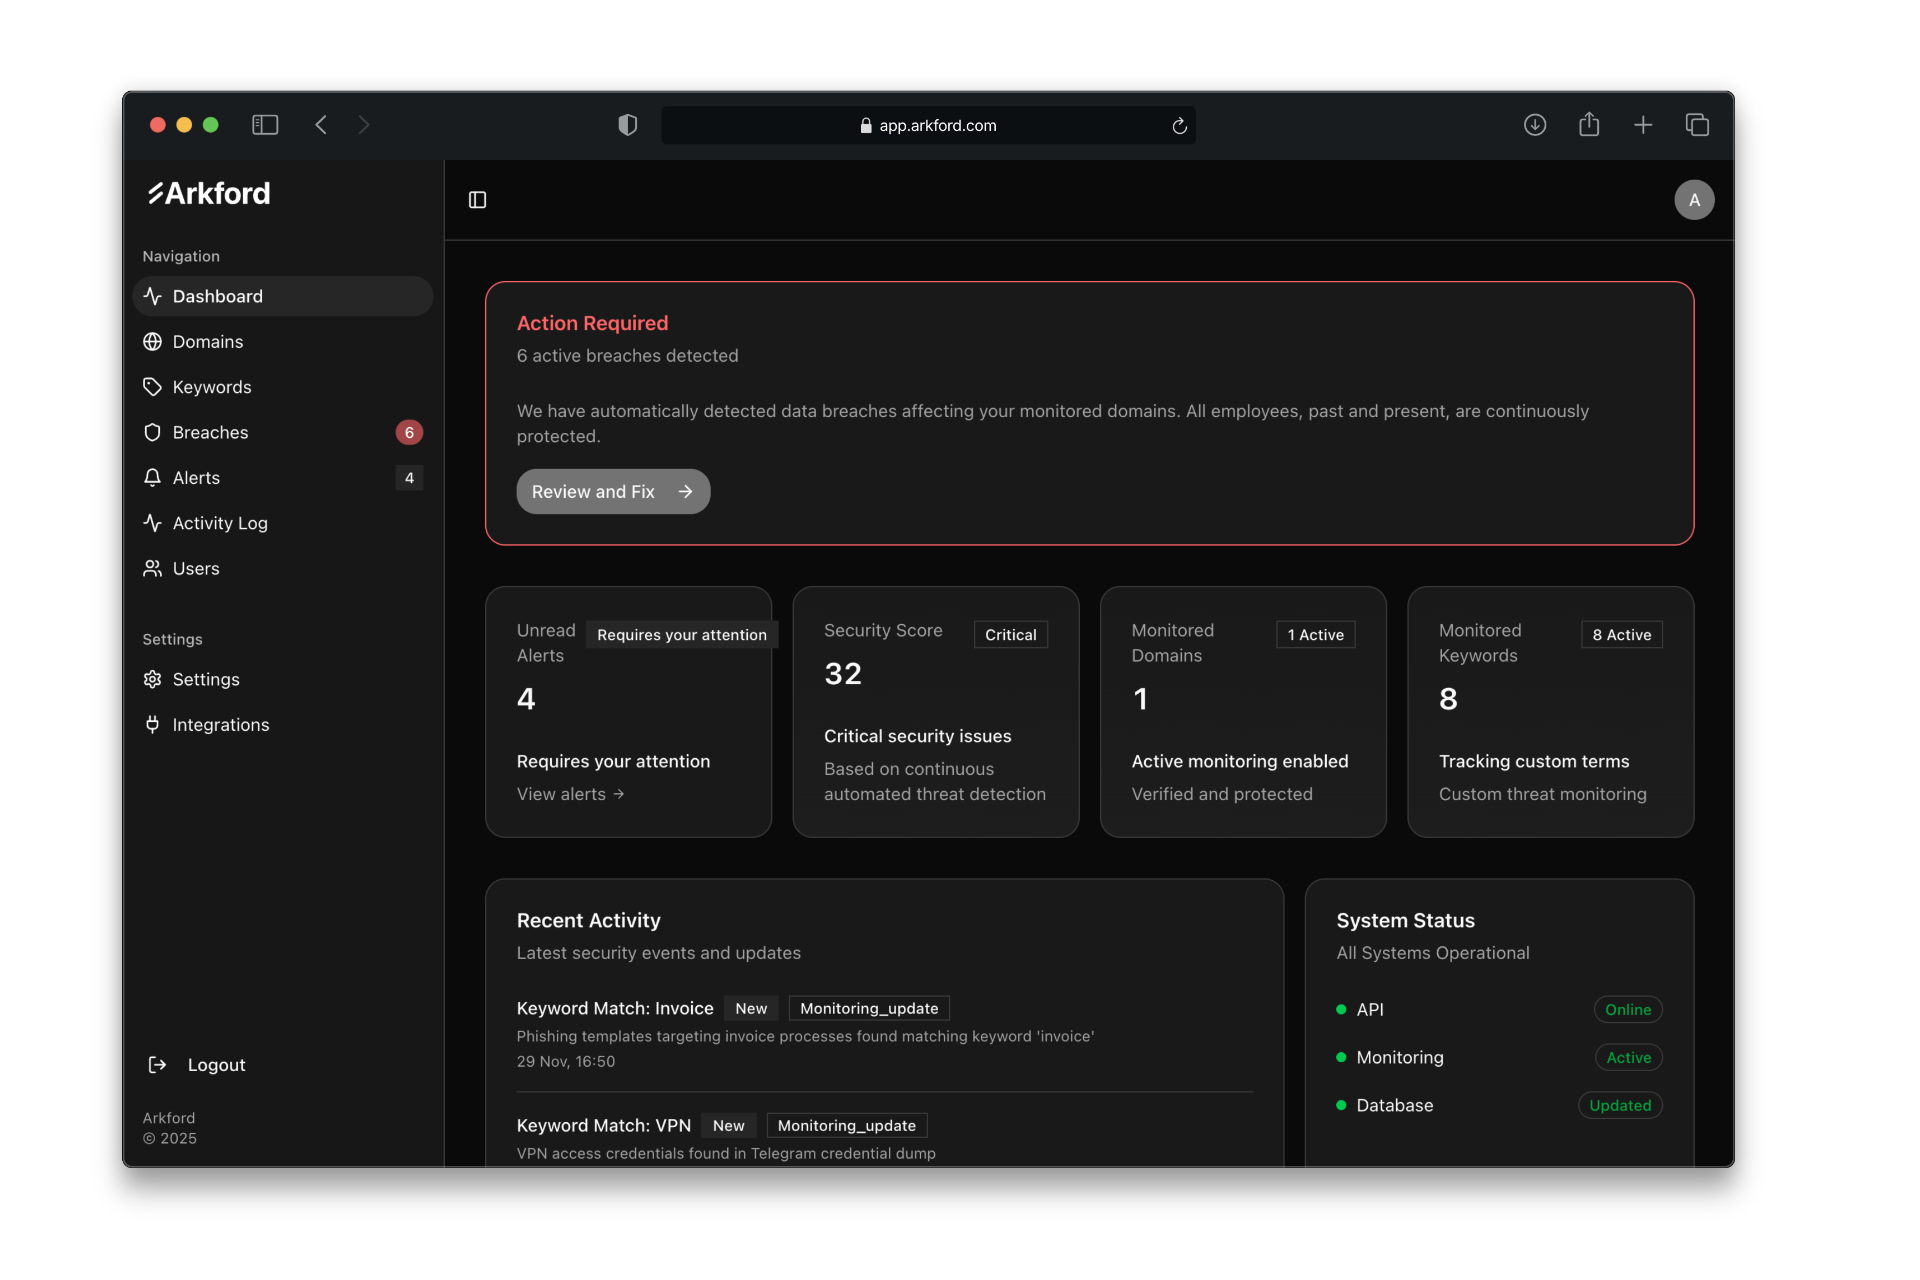Click the Review and Fix button
Image resolution: width=1920 pixels, height=1280 pixels.
613,491
